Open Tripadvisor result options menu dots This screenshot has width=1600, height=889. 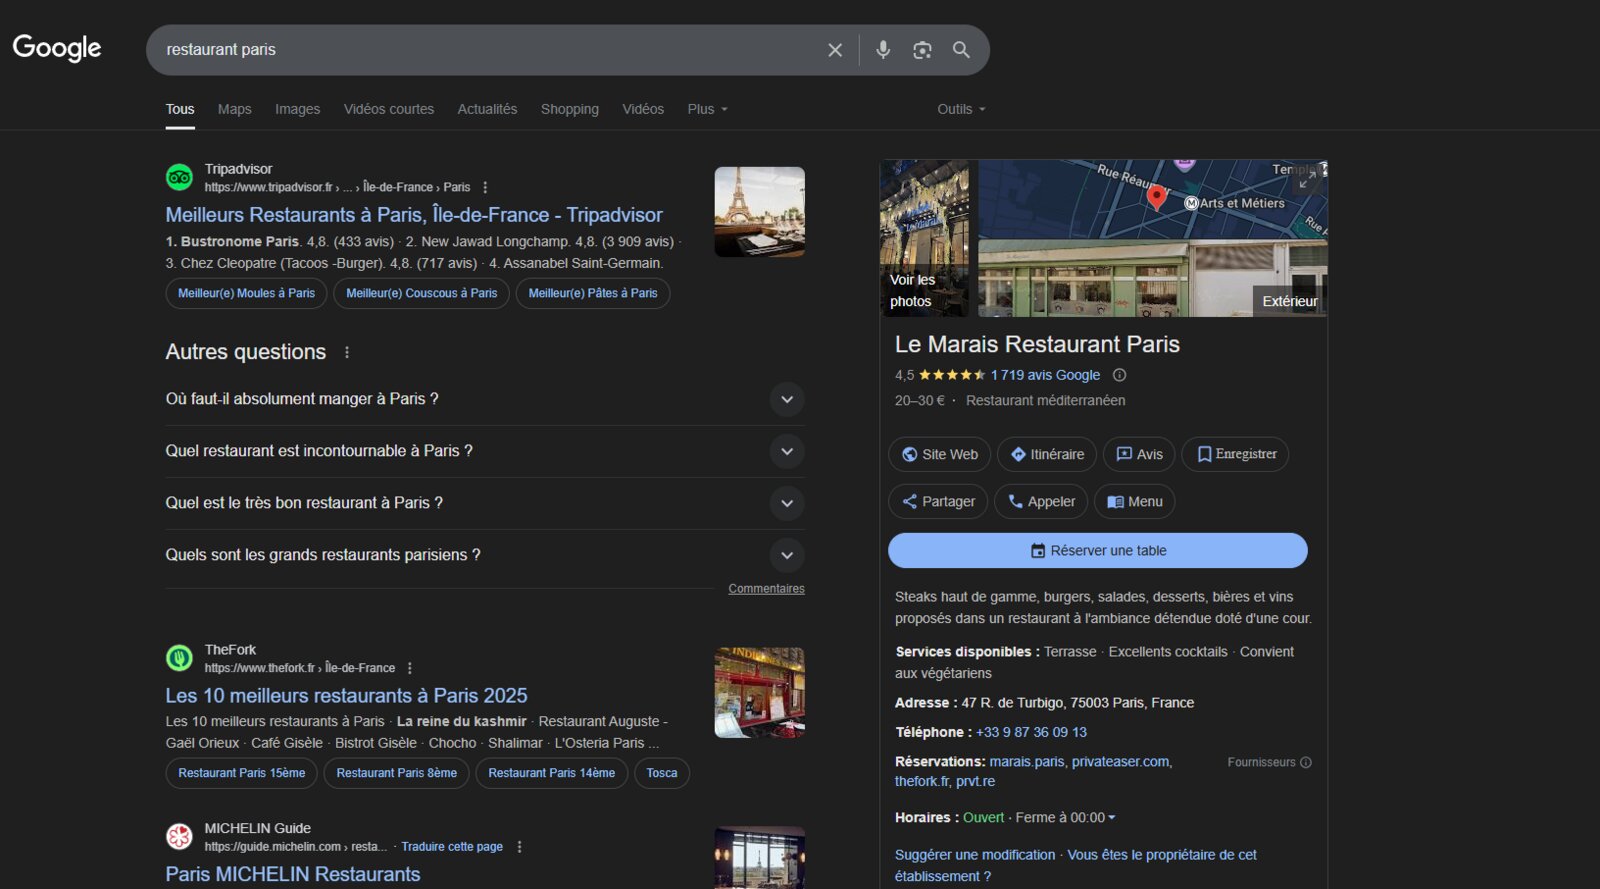(x=485, y=187)
